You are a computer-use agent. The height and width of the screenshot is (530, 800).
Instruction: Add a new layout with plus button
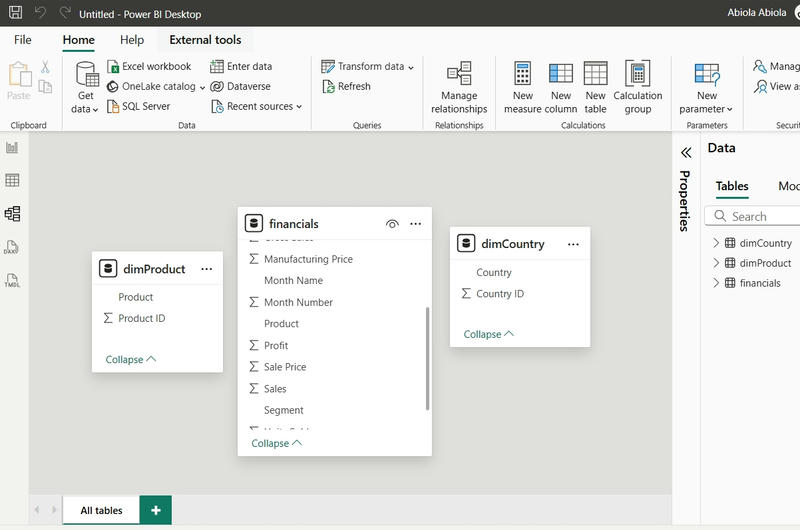156,510
